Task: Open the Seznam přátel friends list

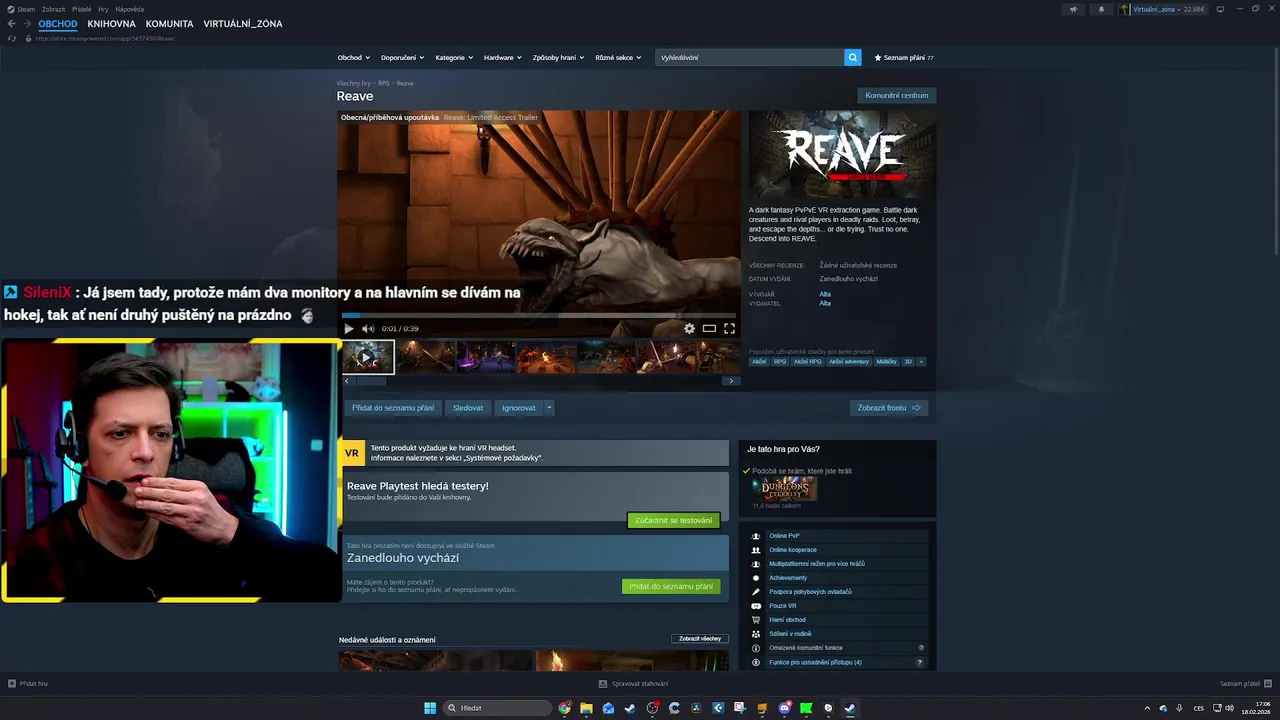Action: pyautogui.click(x=1245, y=684)
